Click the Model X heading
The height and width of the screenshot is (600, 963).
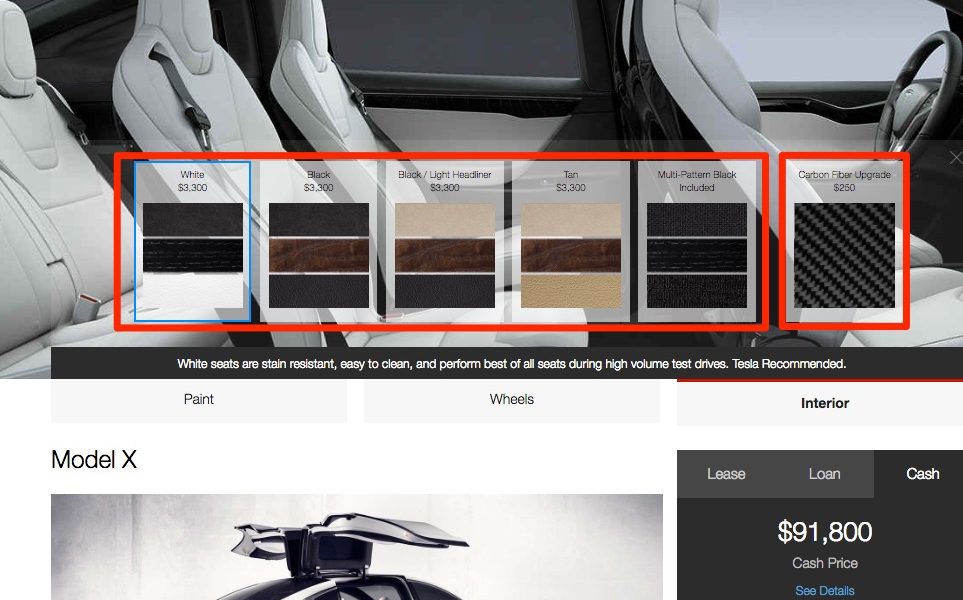click(94, 459)
